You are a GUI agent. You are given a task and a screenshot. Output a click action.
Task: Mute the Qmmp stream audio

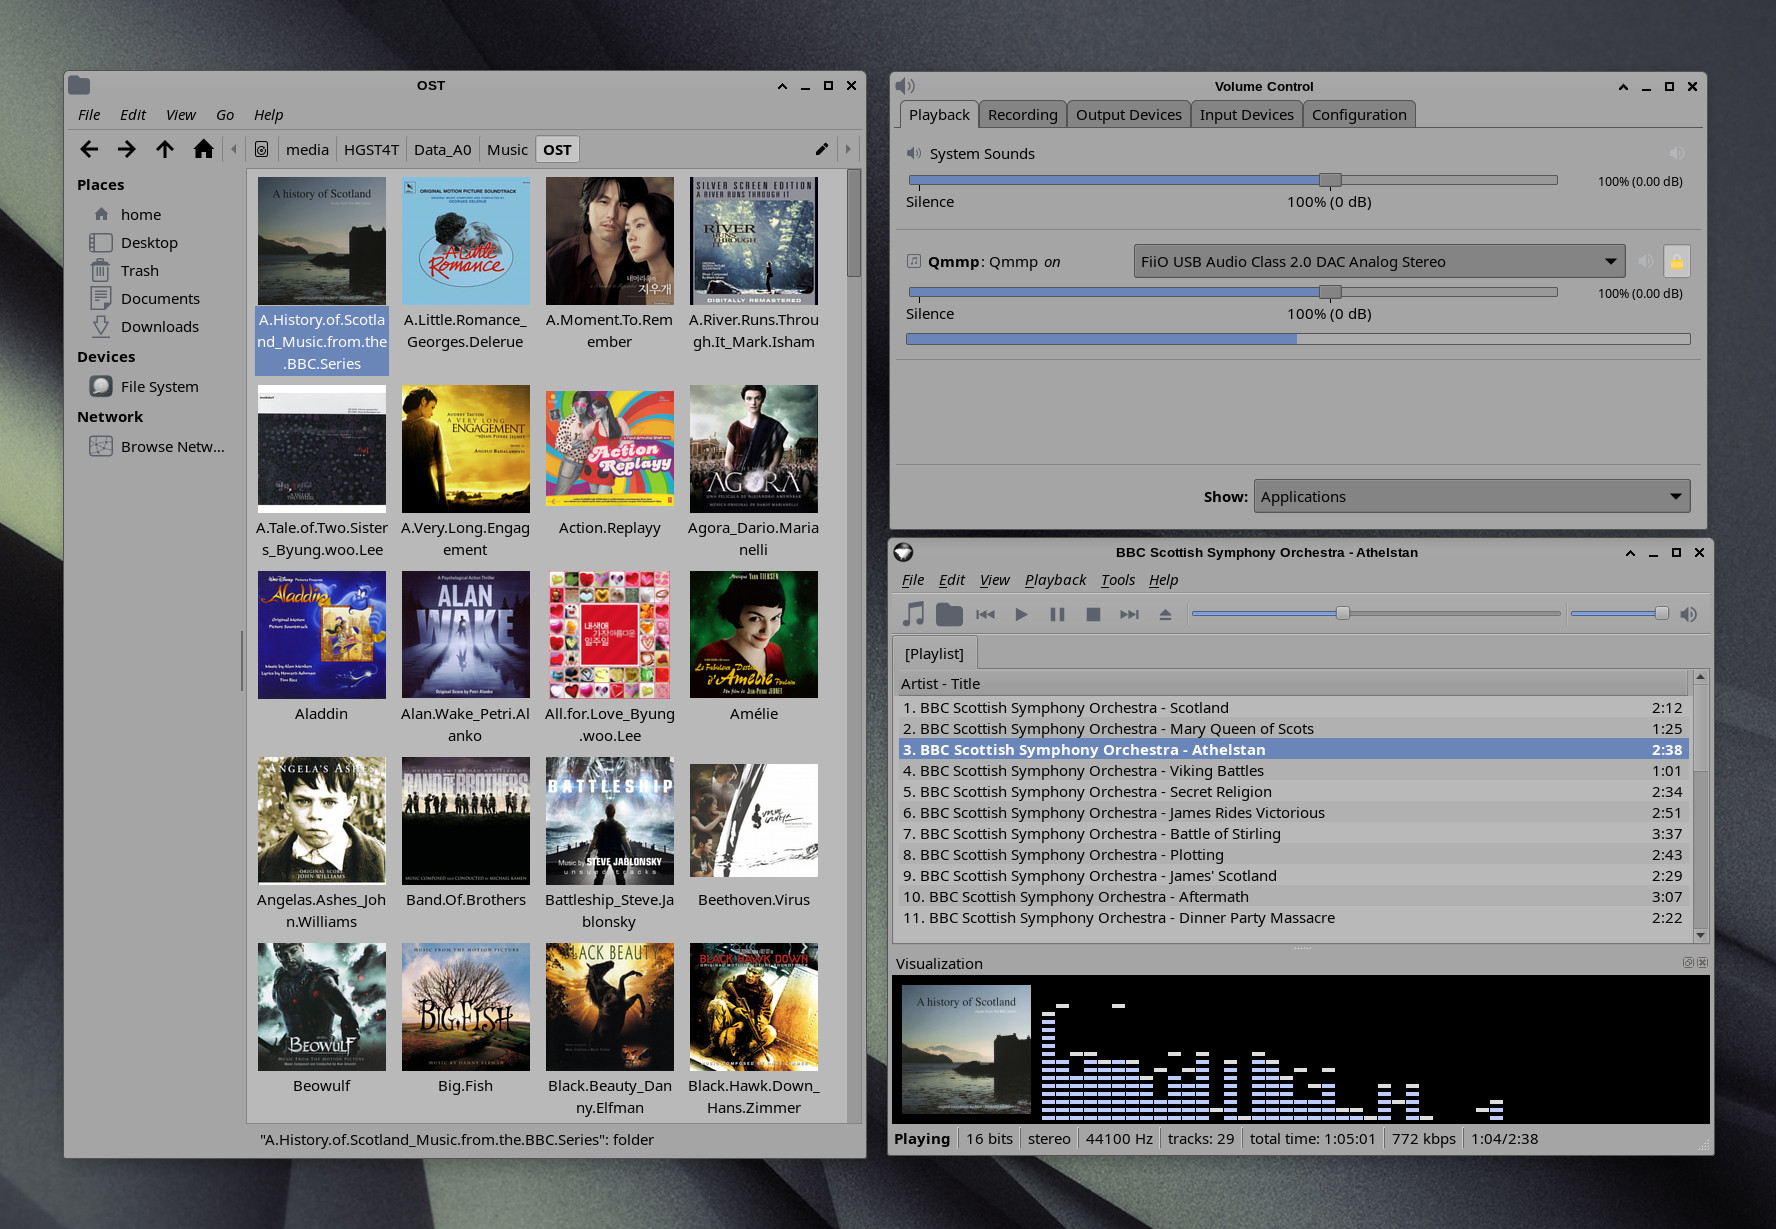coord(1646,262)
